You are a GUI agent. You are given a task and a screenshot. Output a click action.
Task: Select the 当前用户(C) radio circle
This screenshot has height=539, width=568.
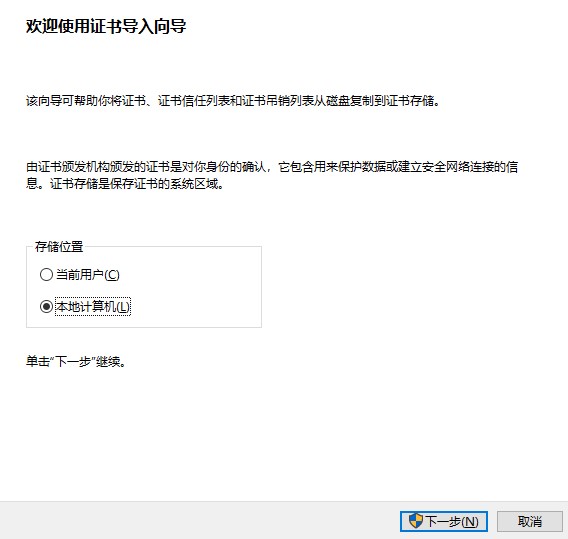[46, 275]
